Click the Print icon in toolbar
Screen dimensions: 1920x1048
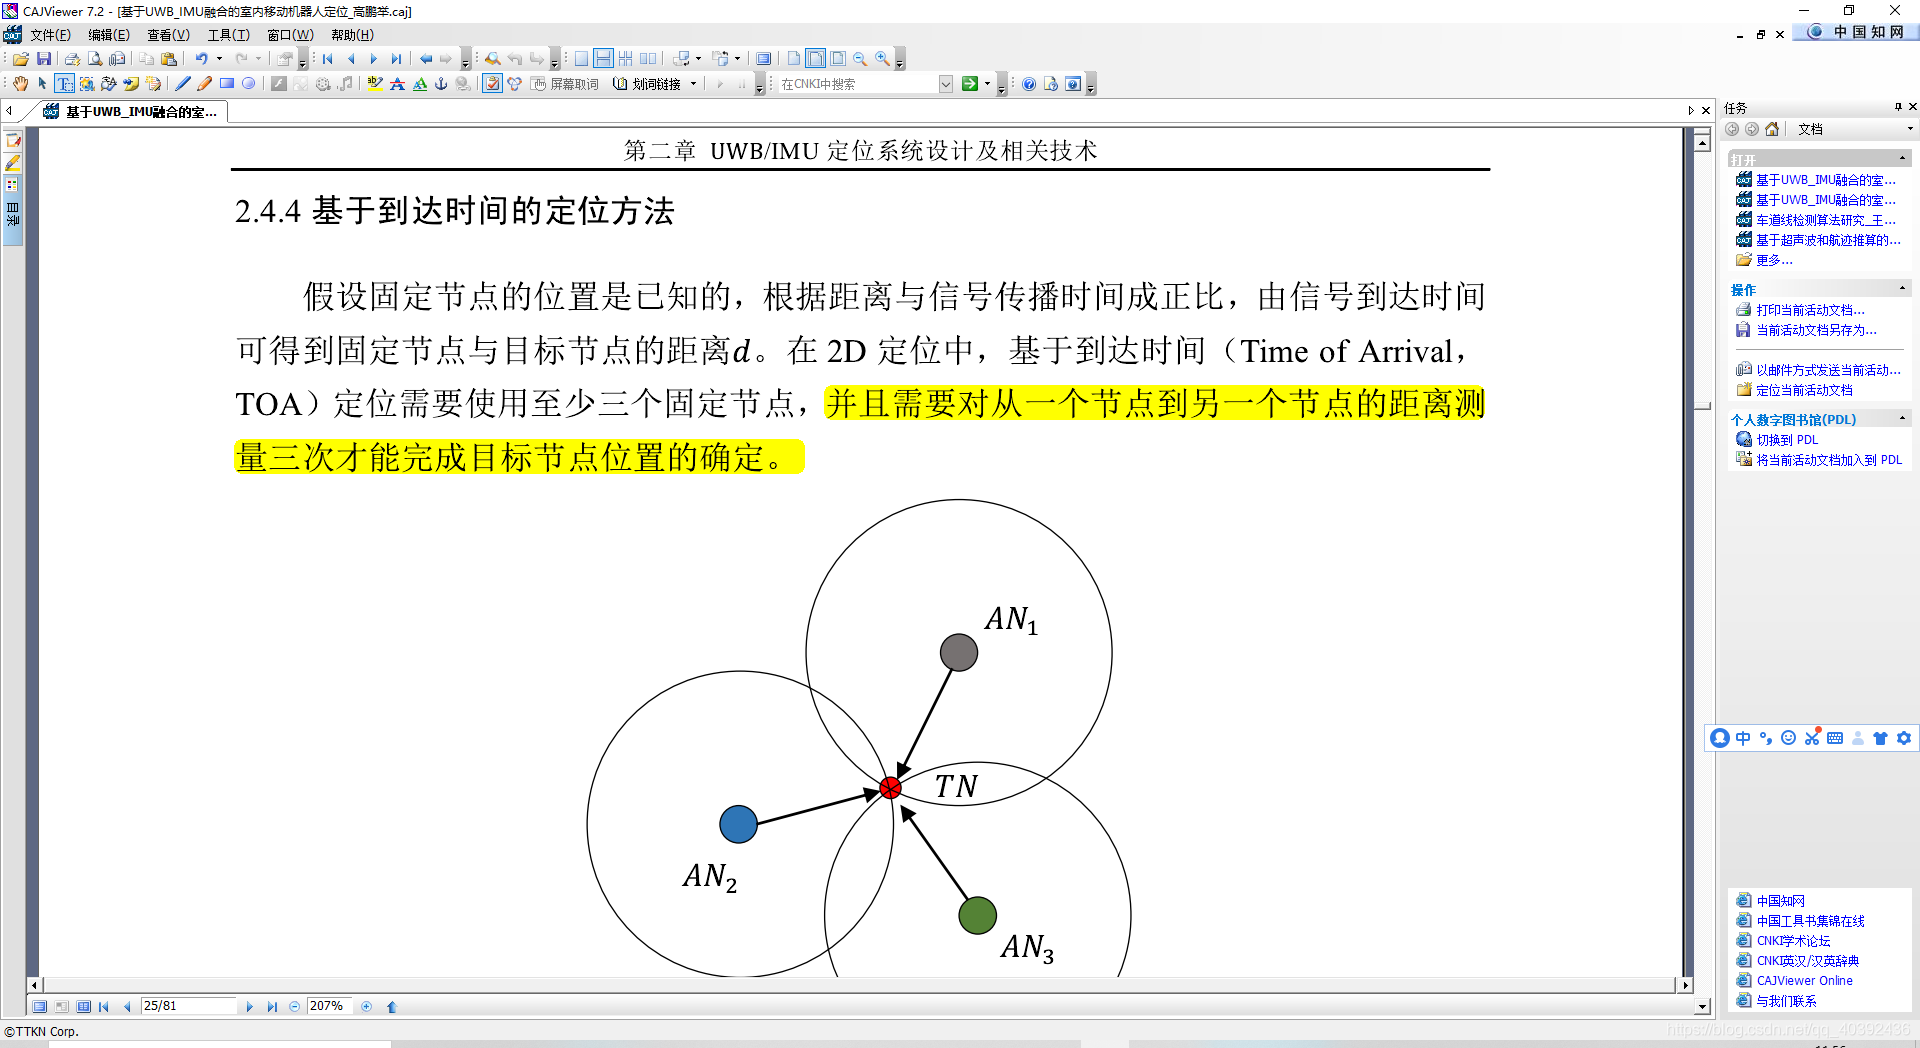pos(72,59)
